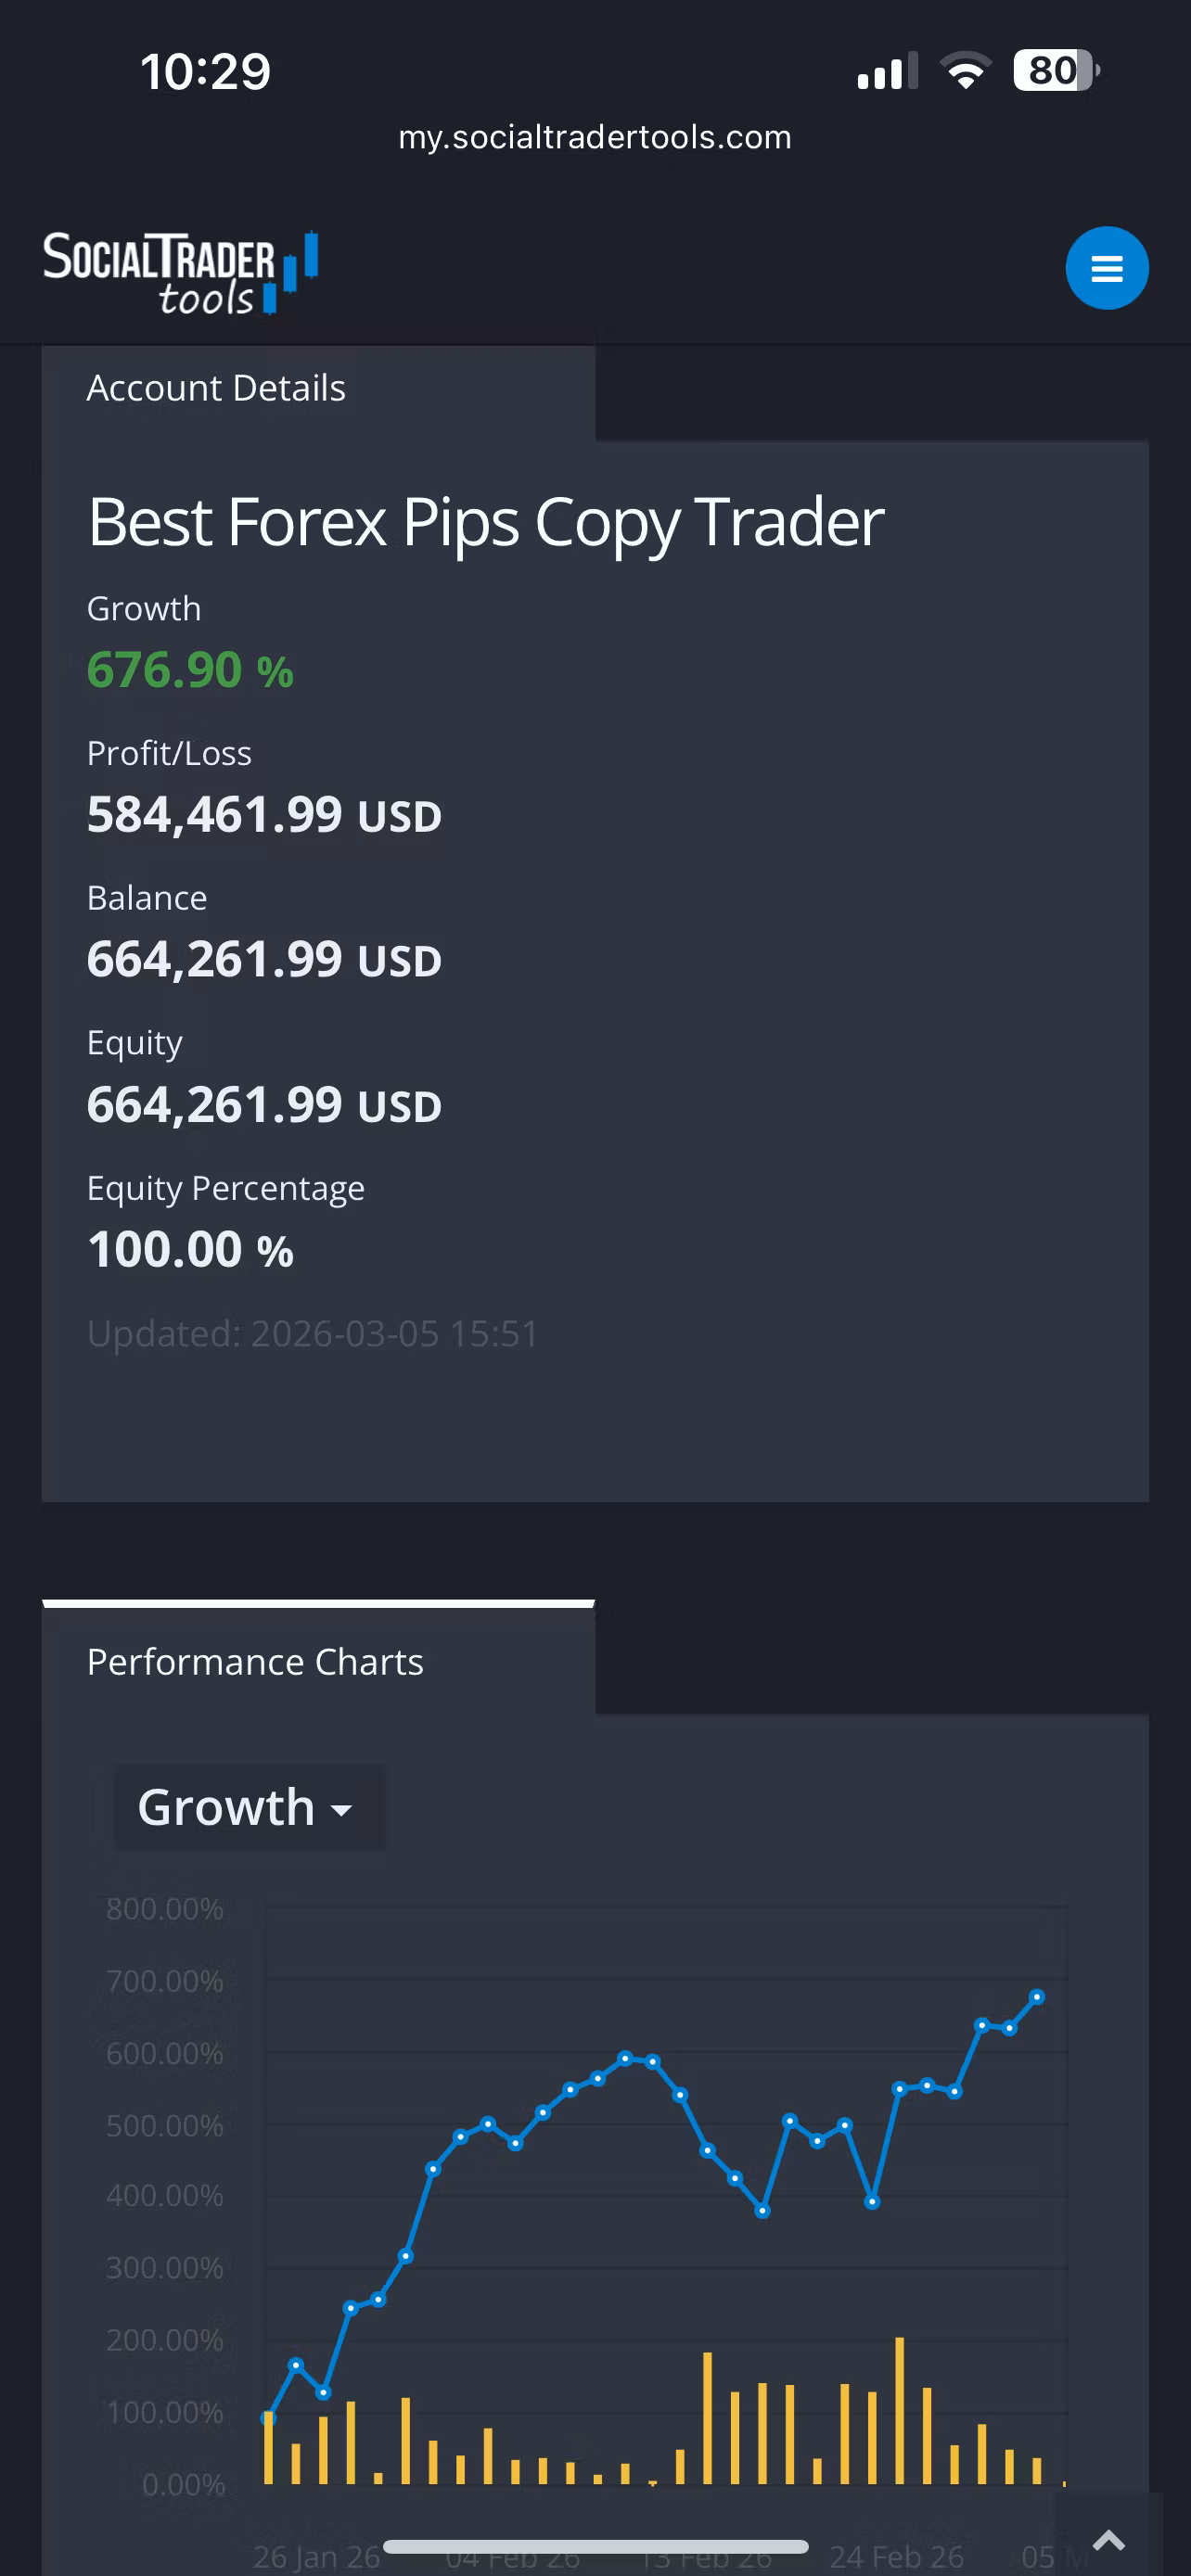Tap the 10:29 clock in status bar

[205, 72]
